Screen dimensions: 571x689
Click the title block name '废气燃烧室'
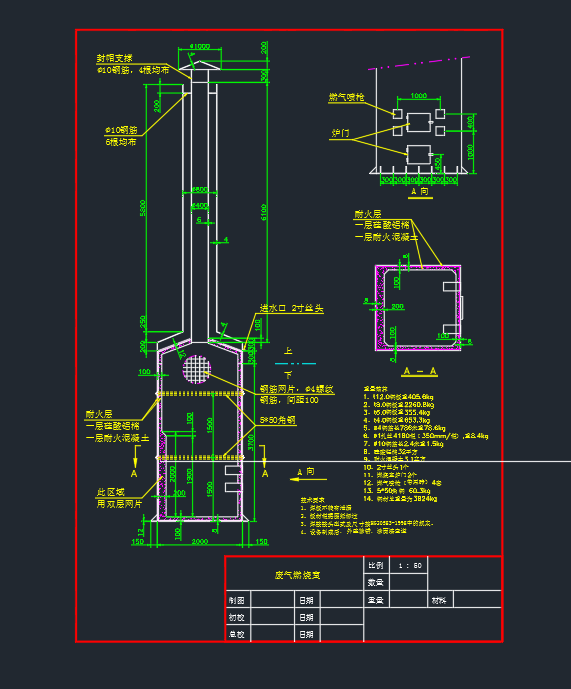[298, 575]
